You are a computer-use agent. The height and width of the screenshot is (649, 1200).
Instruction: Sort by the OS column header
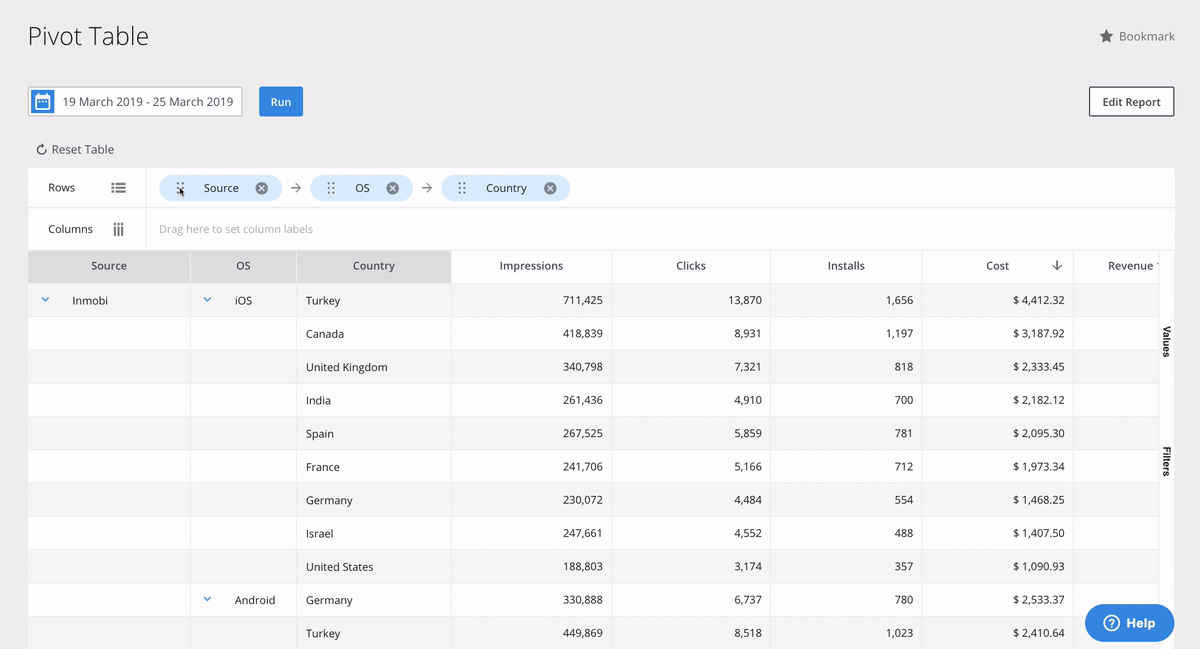[243, 266]
